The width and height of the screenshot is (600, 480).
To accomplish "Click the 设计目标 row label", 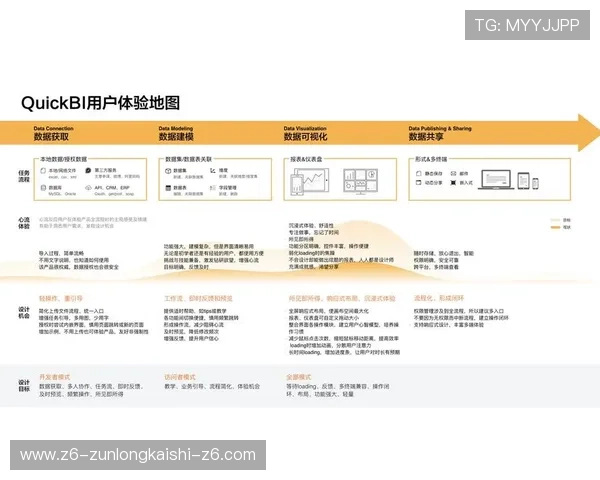I will coord(24,385).
